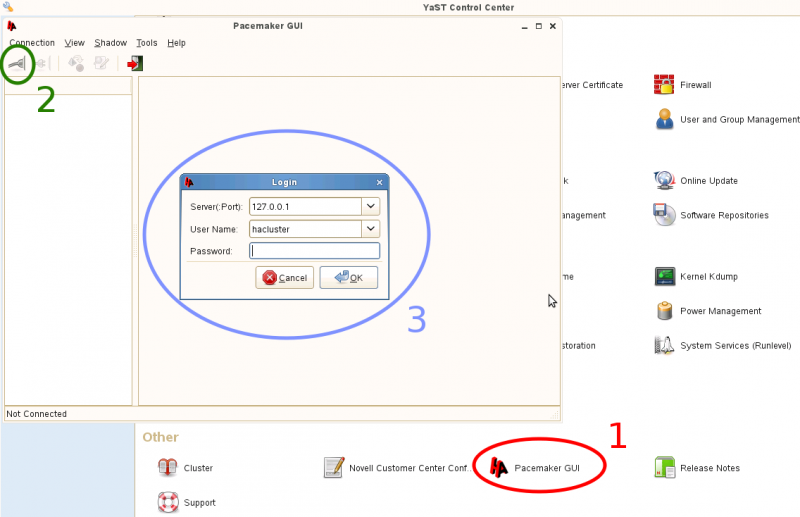Expand the Server(:Port) dropdown arrow

click(x=371, y=207)
